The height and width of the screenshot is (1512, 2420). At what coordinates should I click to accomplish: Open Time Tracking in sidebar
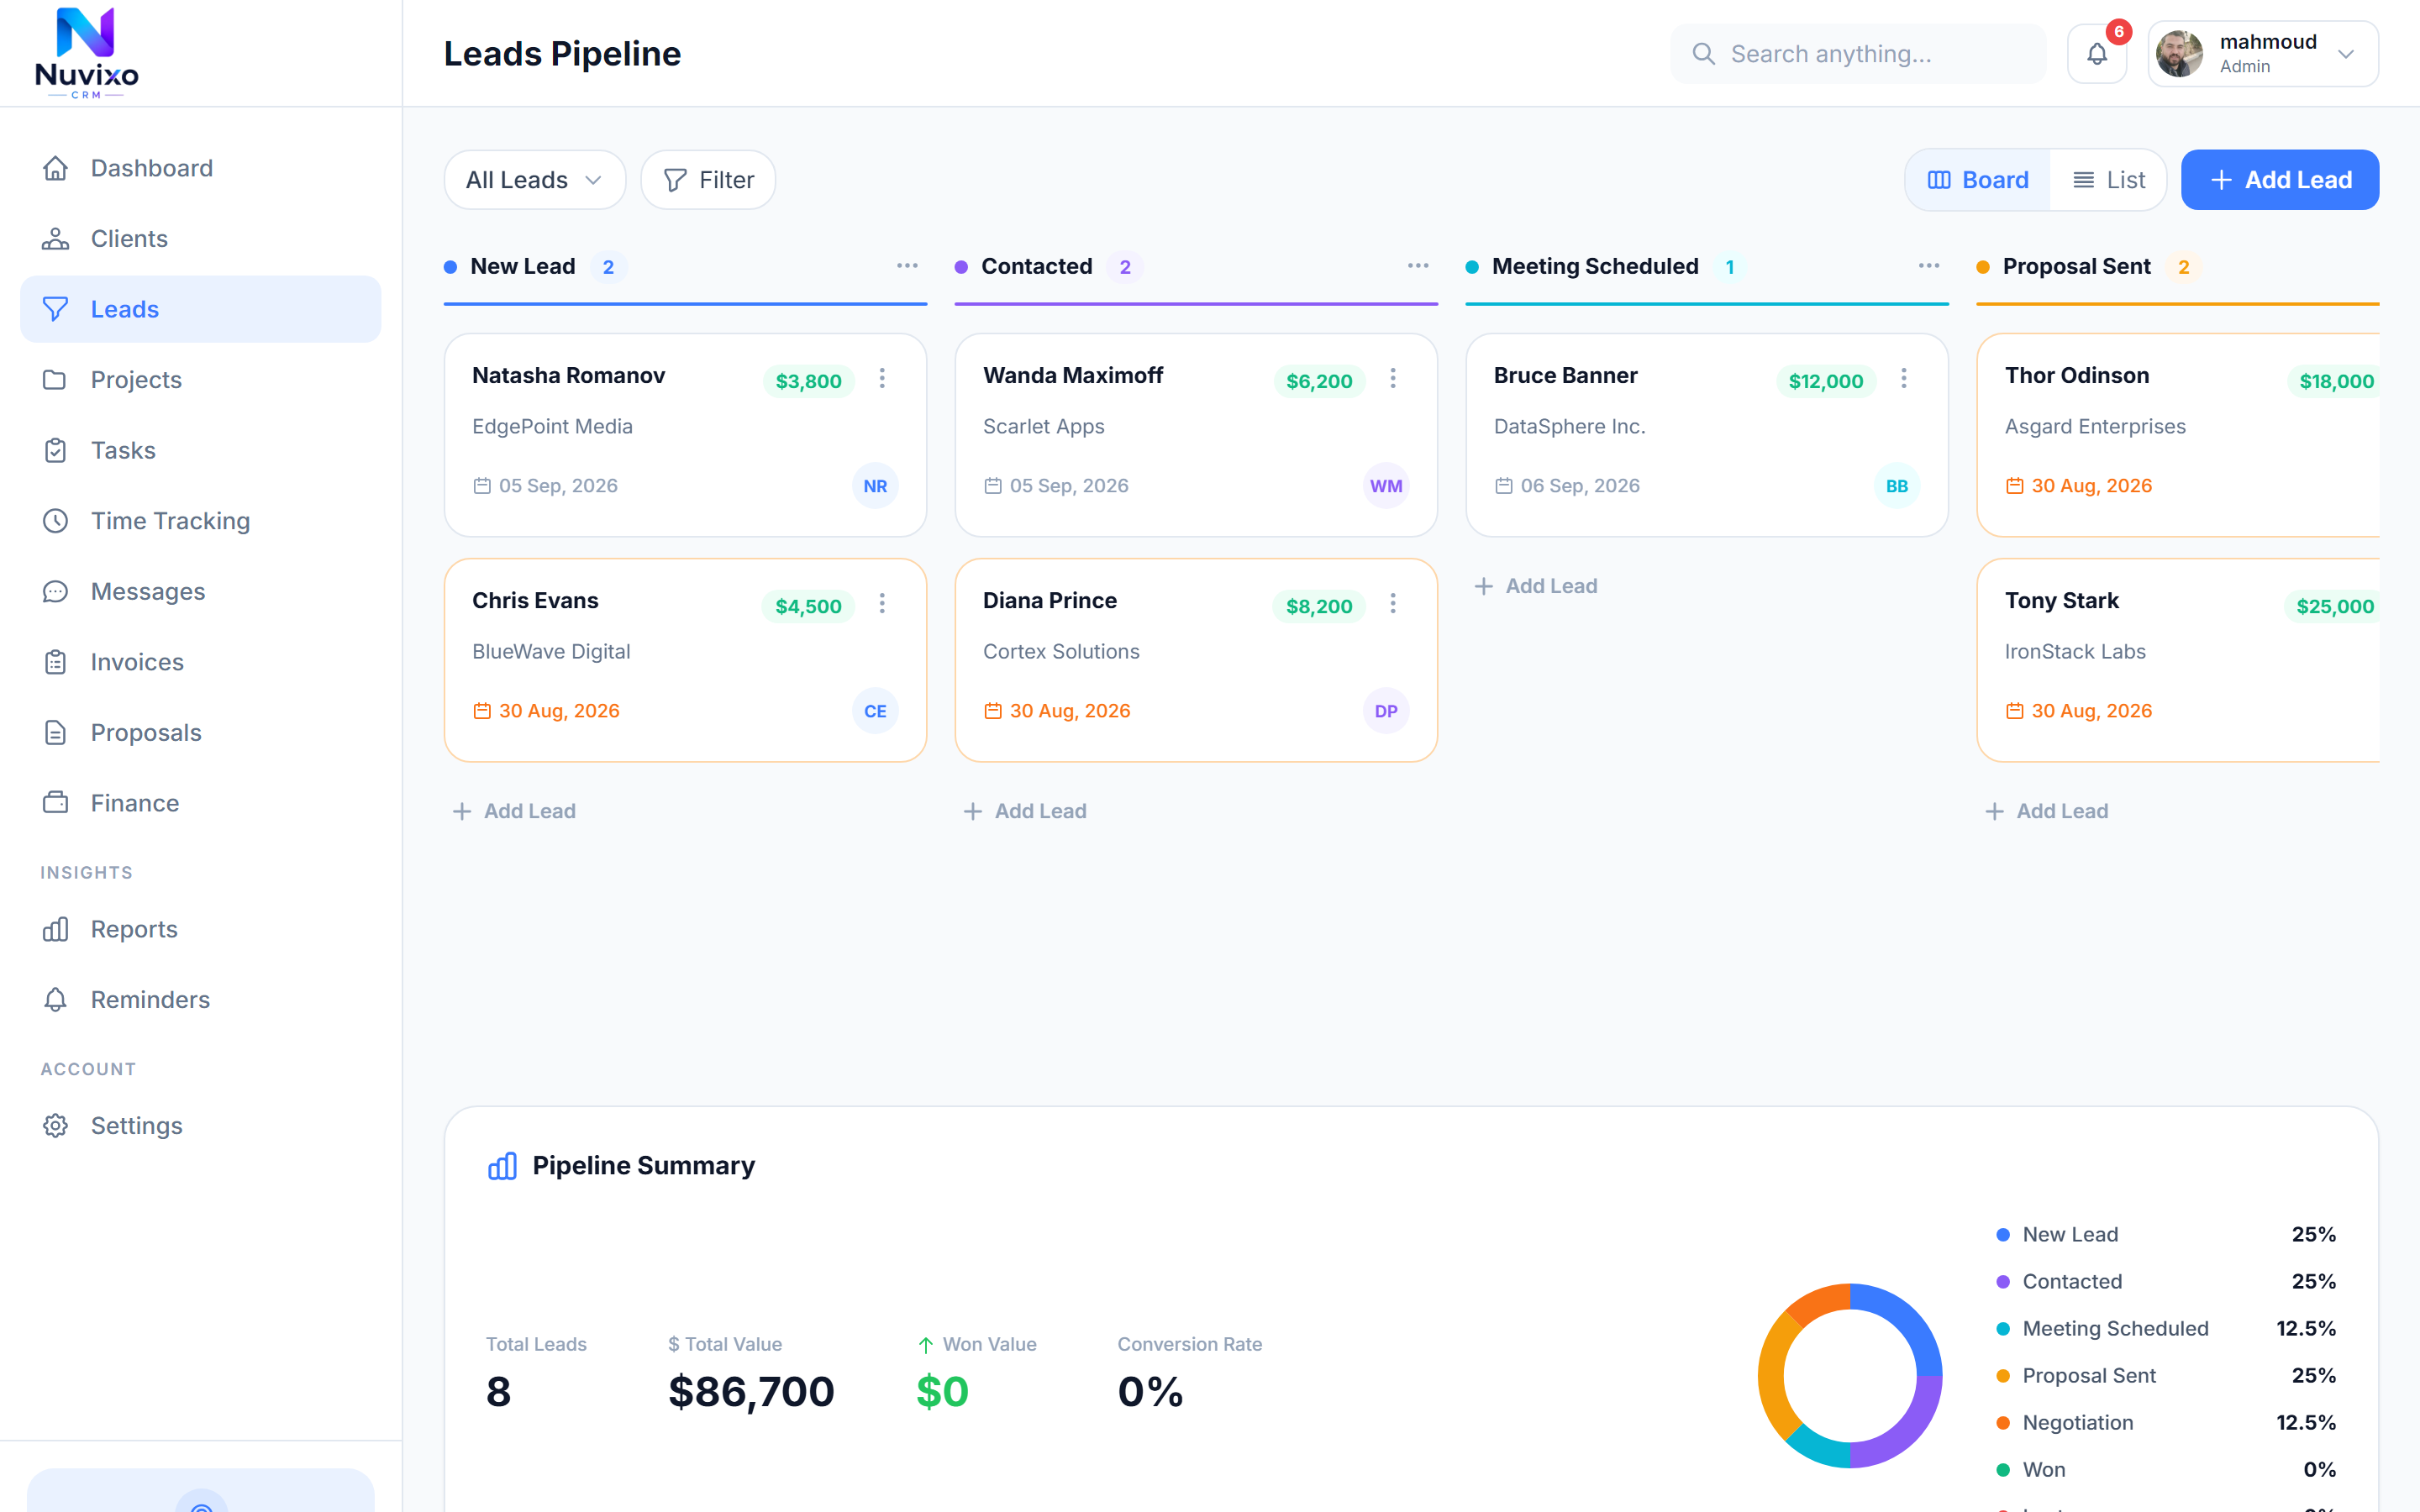click(200, 521)
